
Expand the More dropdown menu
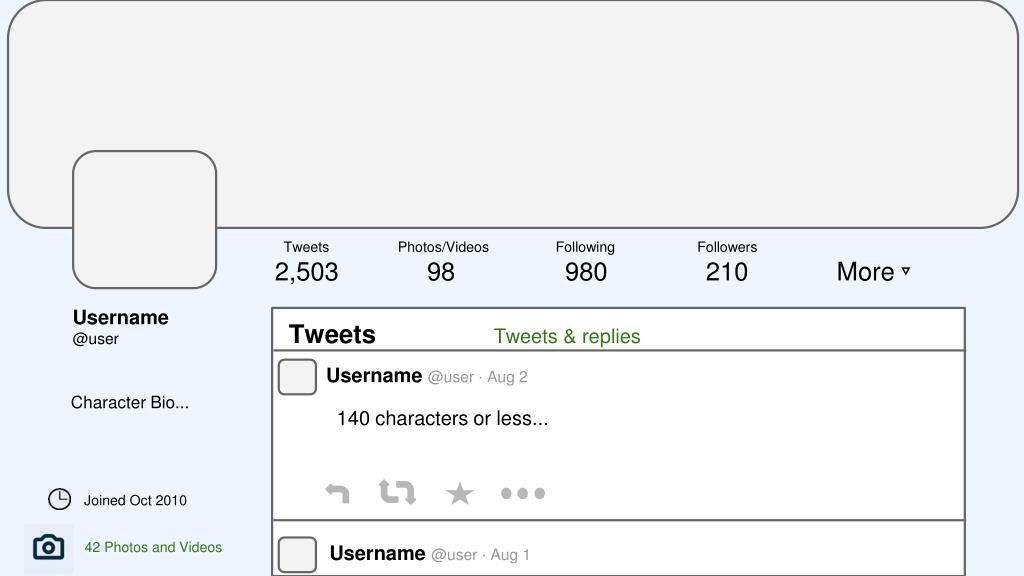873,272
